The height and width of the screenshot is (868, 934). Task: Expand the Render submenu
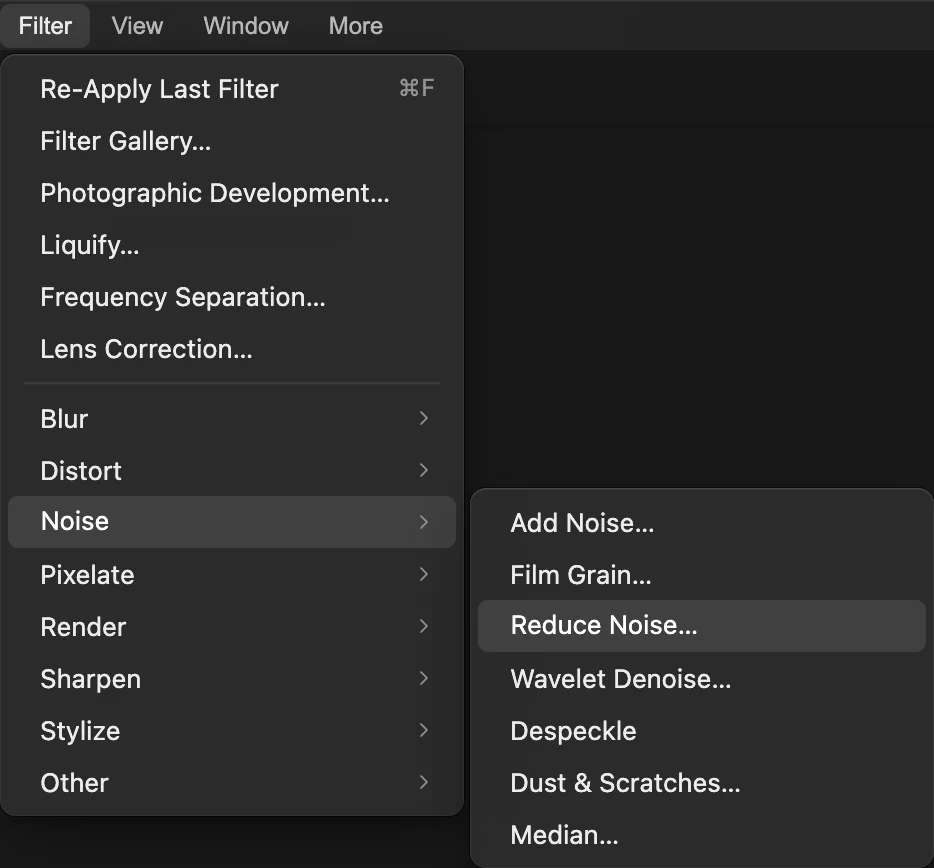pyautogui.click(x=232, y=626)
